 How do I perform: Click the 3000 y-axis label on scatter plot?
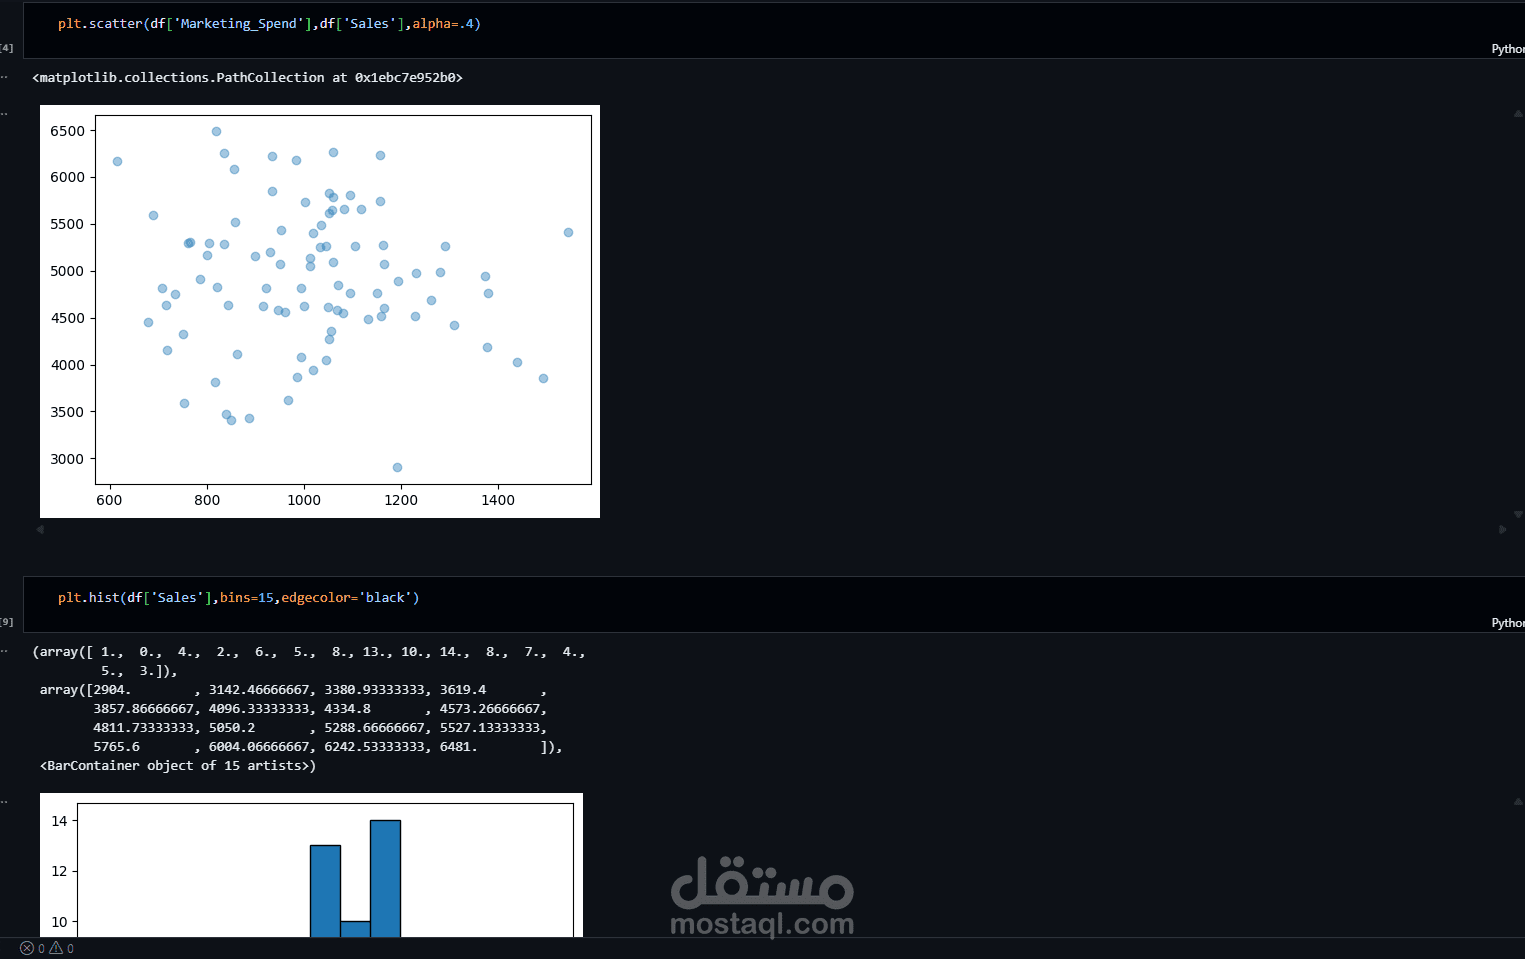(x=68, y=459)
